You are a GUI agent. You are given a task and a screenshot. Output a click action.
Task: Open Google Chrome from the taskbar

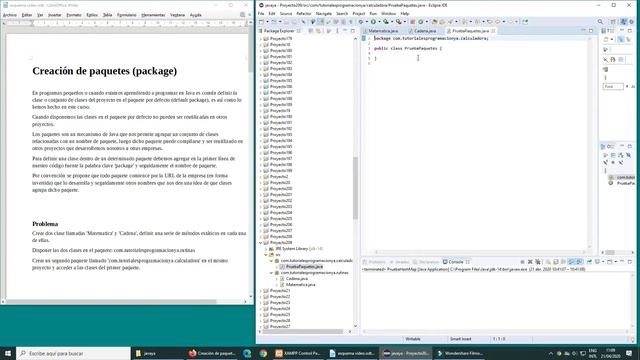point(263,353)
